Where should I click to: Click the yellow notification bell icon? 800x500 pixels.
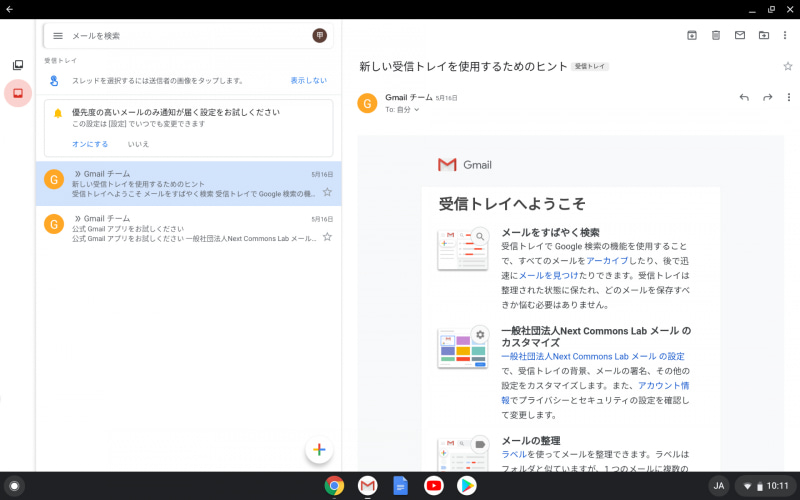(x=58, y=113)
